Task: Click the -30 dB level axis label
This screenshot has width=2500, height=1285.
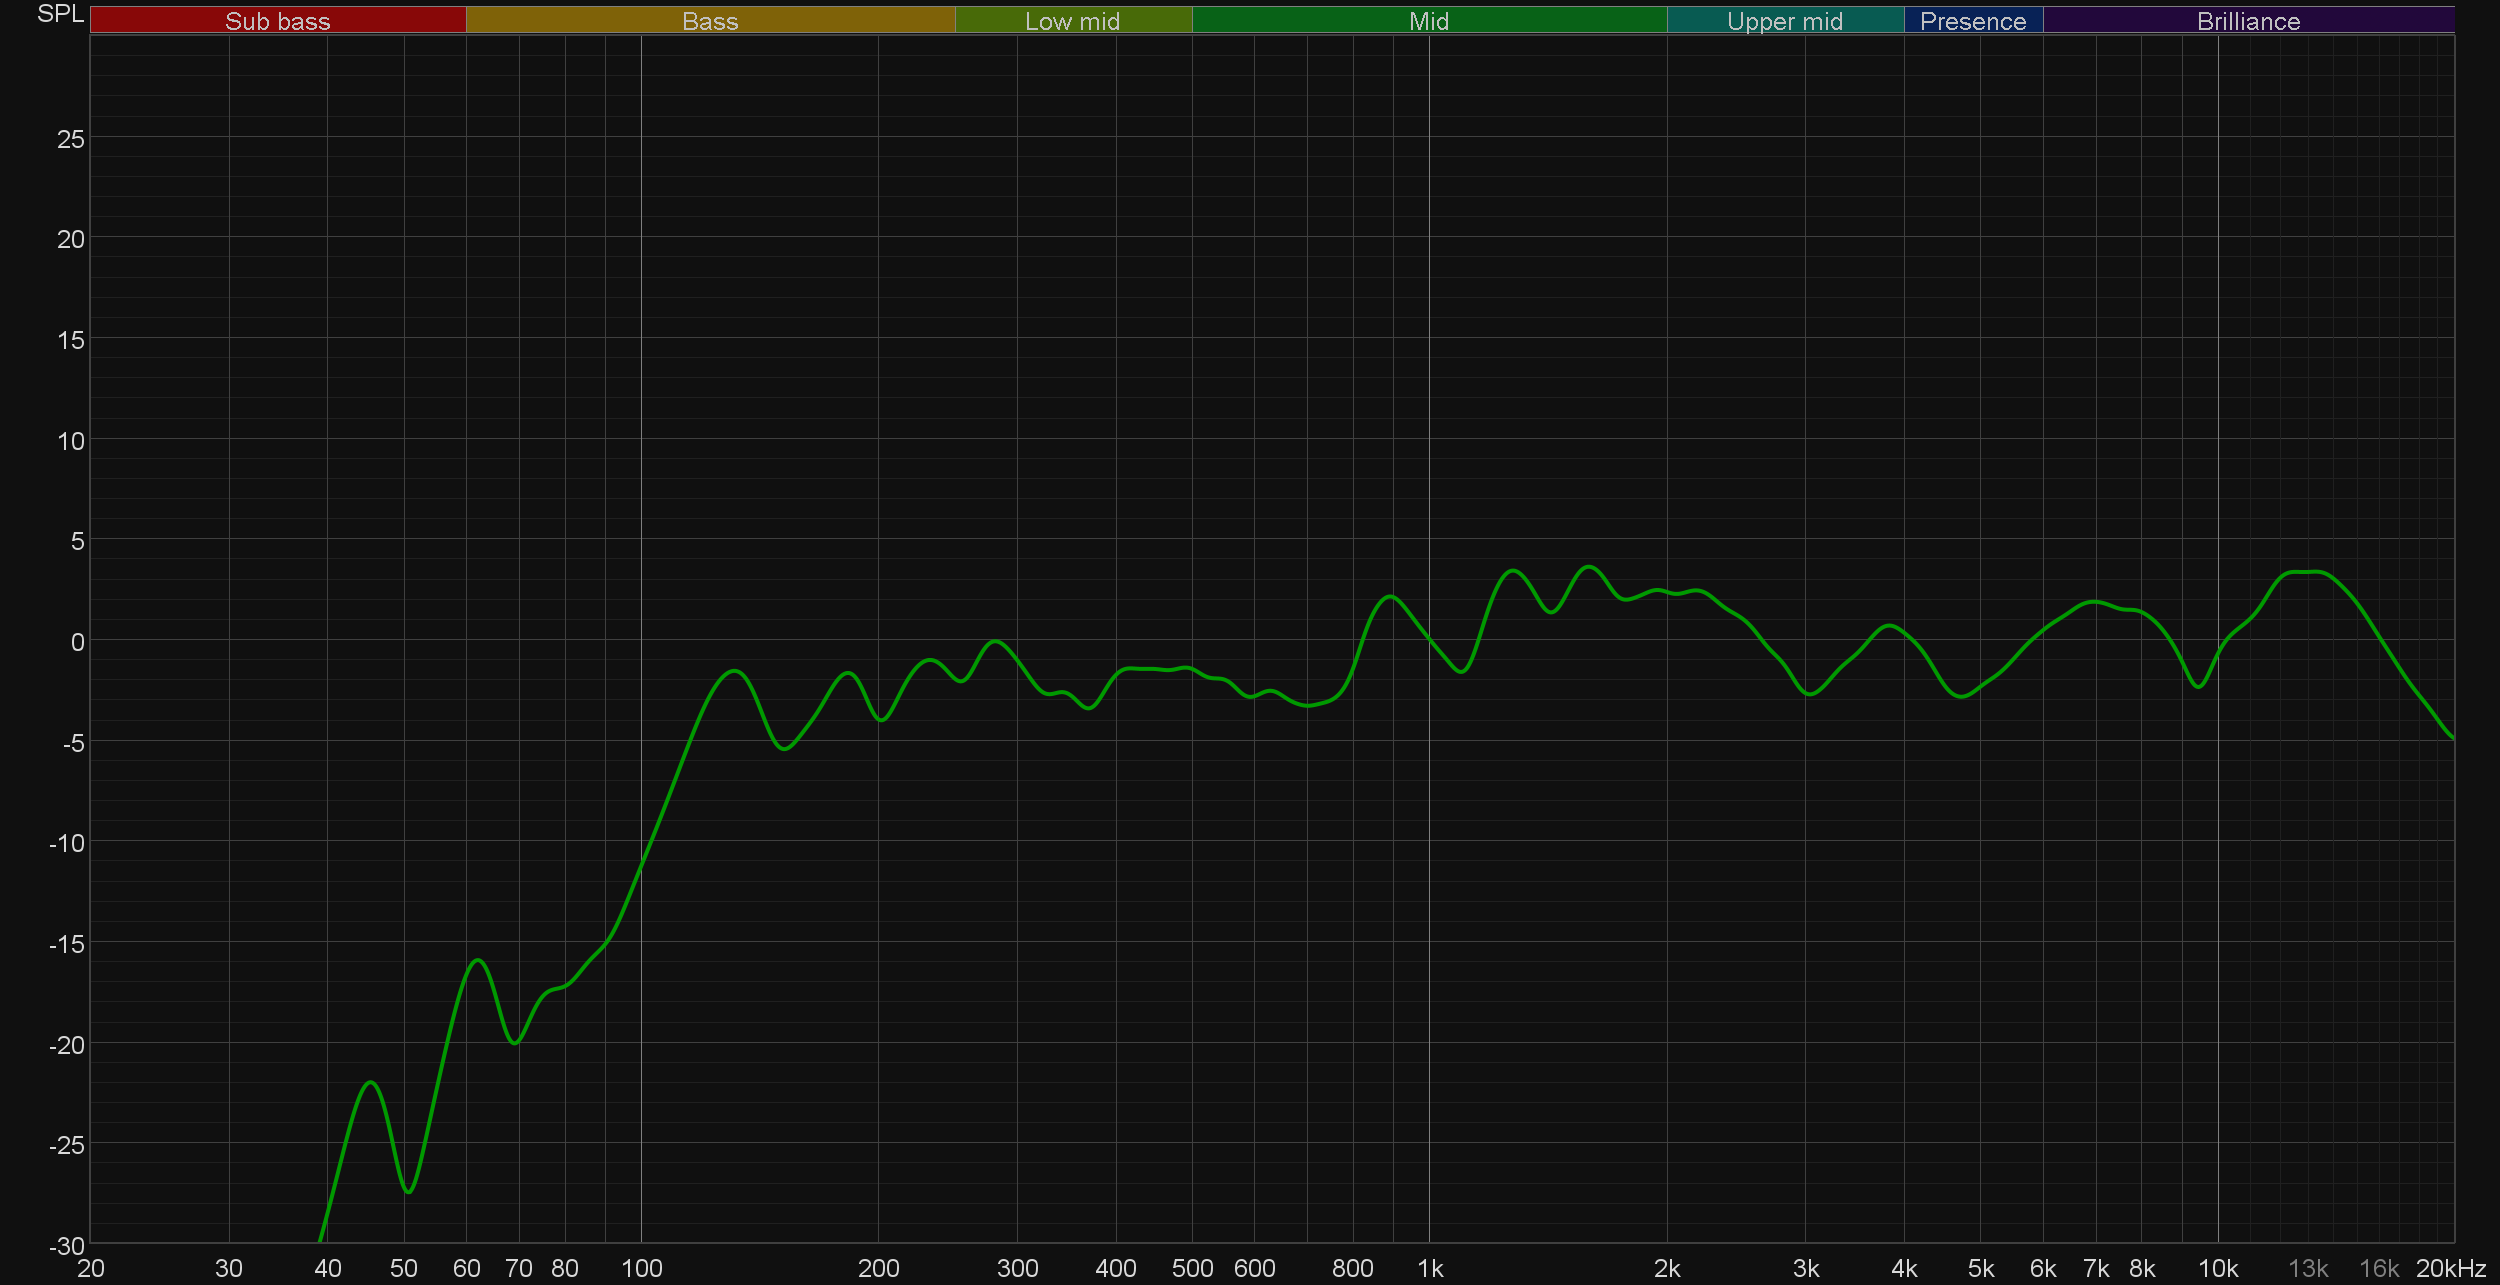Action: click(67, 1246)
